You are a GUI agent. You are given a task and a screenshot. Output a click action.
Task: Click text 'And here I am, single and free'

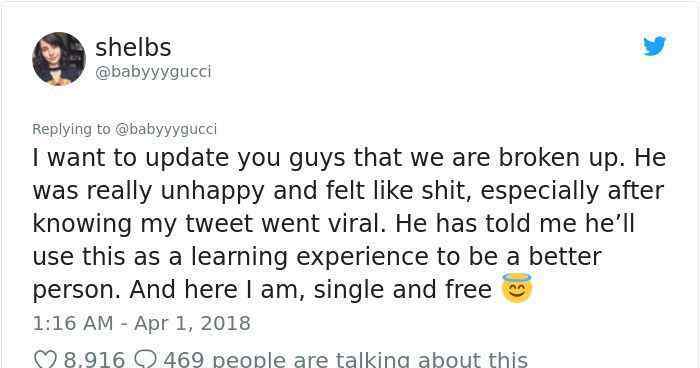pos(311,290)
